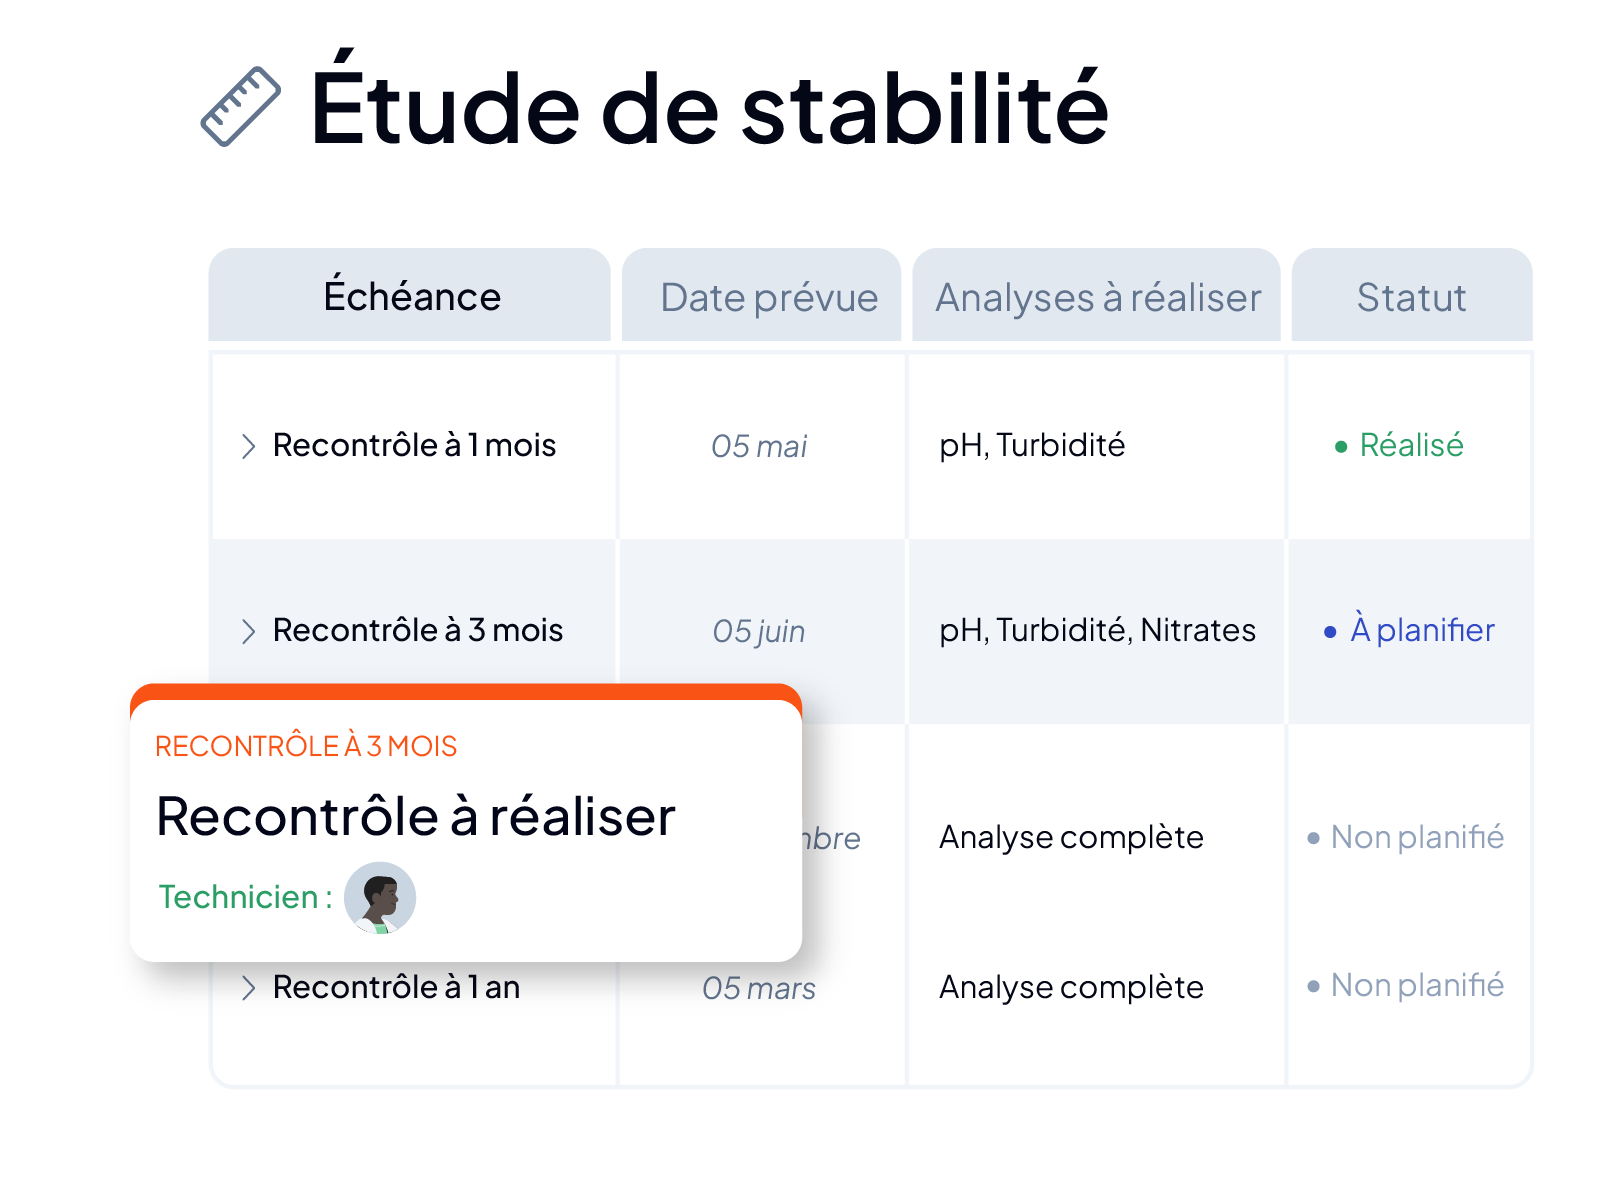
Task: Click the Statut column header
Action: point(1412,296)
